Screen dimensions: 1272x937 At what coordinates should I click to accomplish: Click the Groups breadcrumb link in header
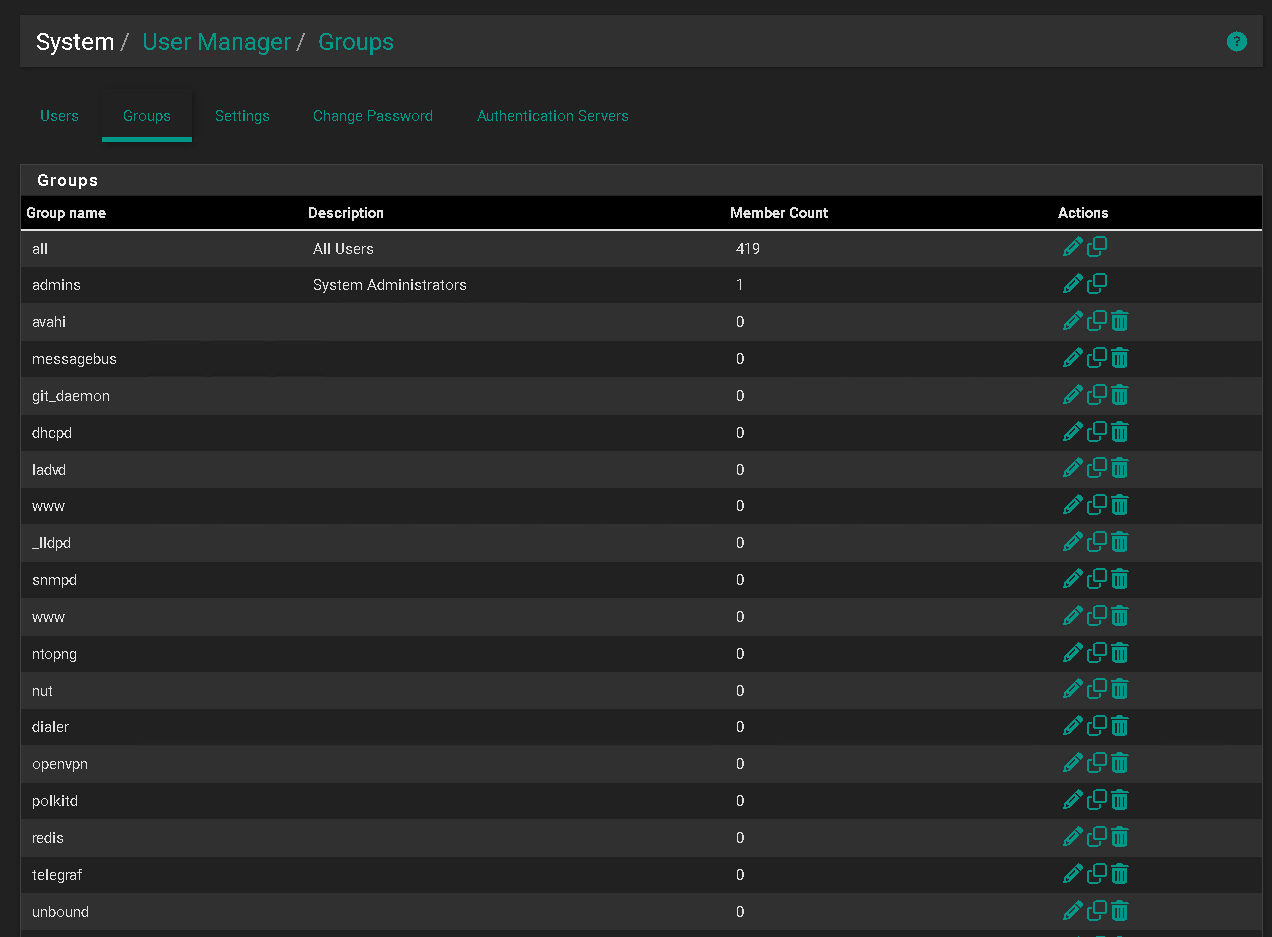tap(356, 42)
